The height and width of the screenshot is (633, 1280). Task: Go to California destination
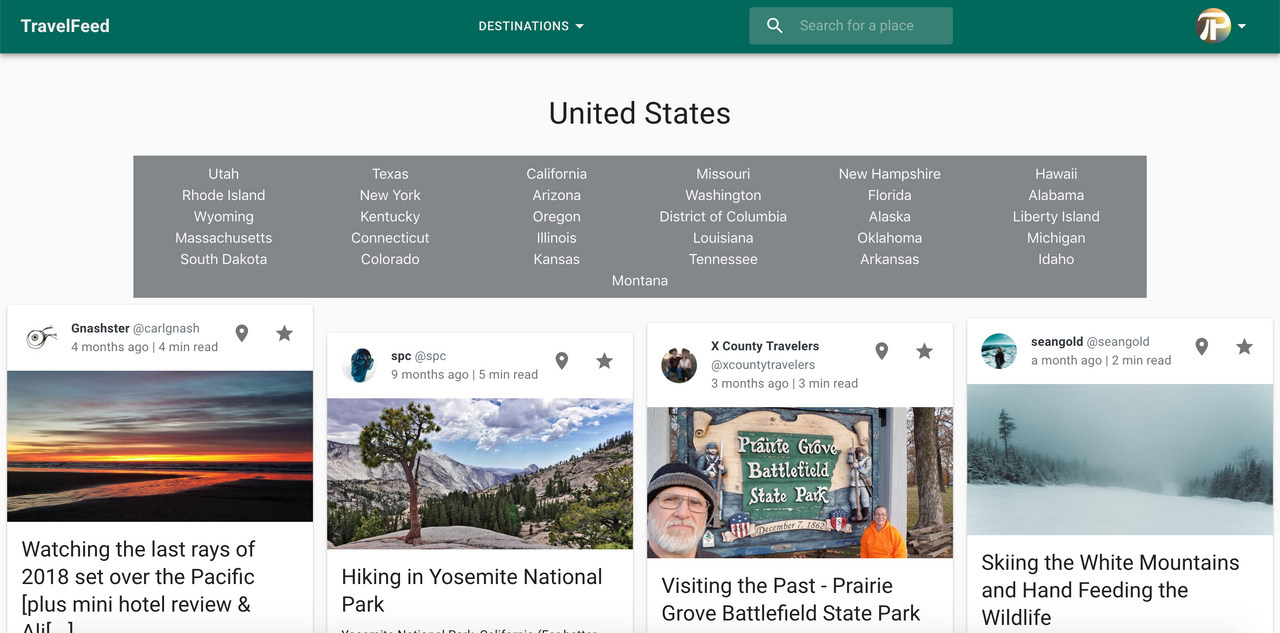click(557, 174)
